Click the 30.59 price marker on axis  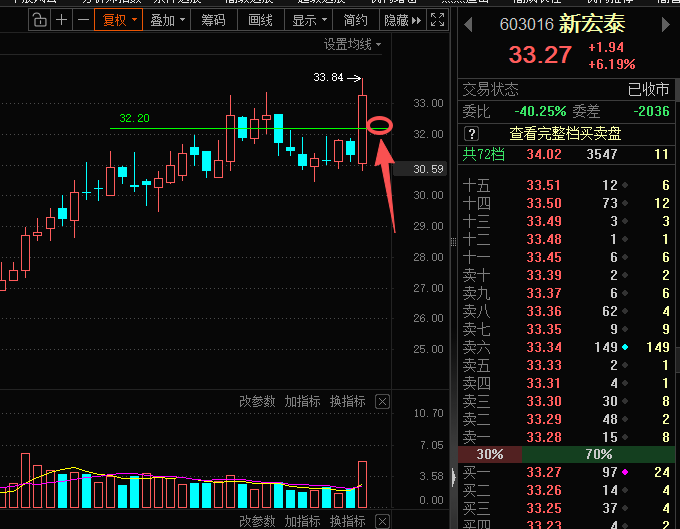click(x=420, y=169)
